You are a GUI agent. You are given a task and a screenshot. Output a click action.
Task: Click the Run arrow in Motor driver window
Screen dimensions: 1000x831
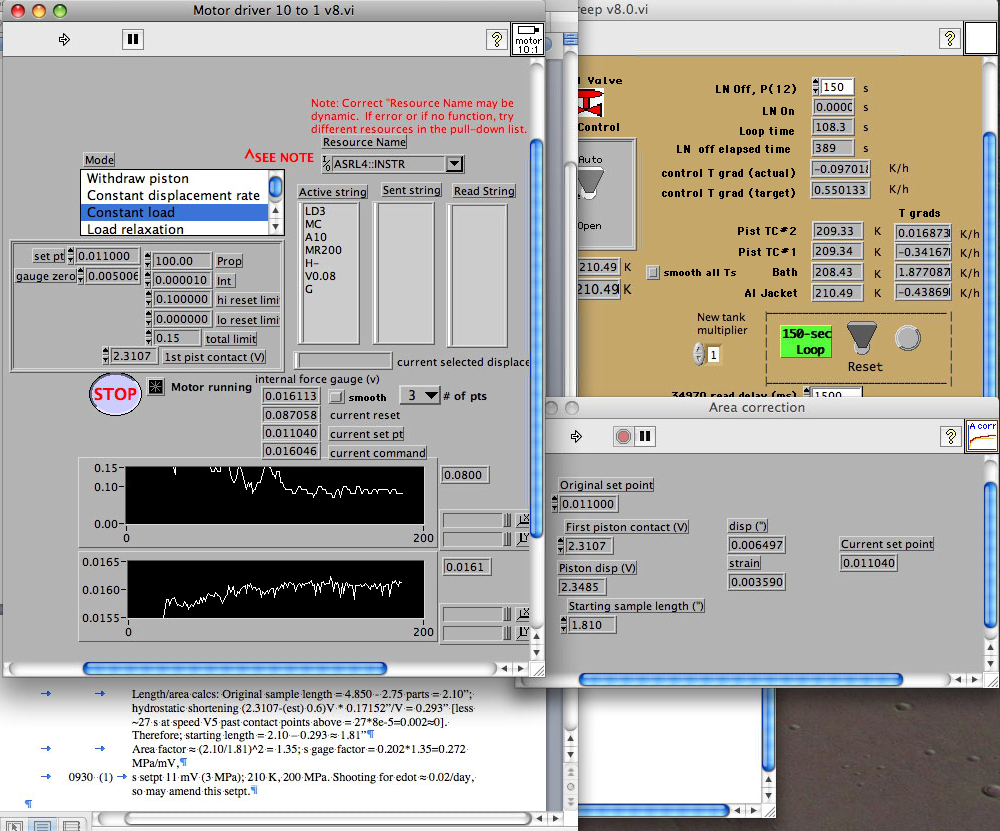(65, 40)
